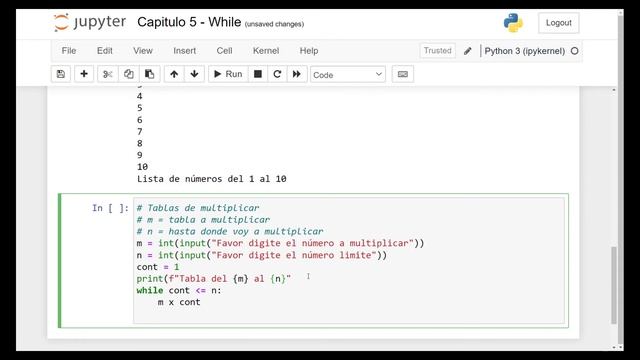Click the Trusted notebook indicator
Image resolution: width=640 pixels, height=360 pixels.
click(437, 51)
